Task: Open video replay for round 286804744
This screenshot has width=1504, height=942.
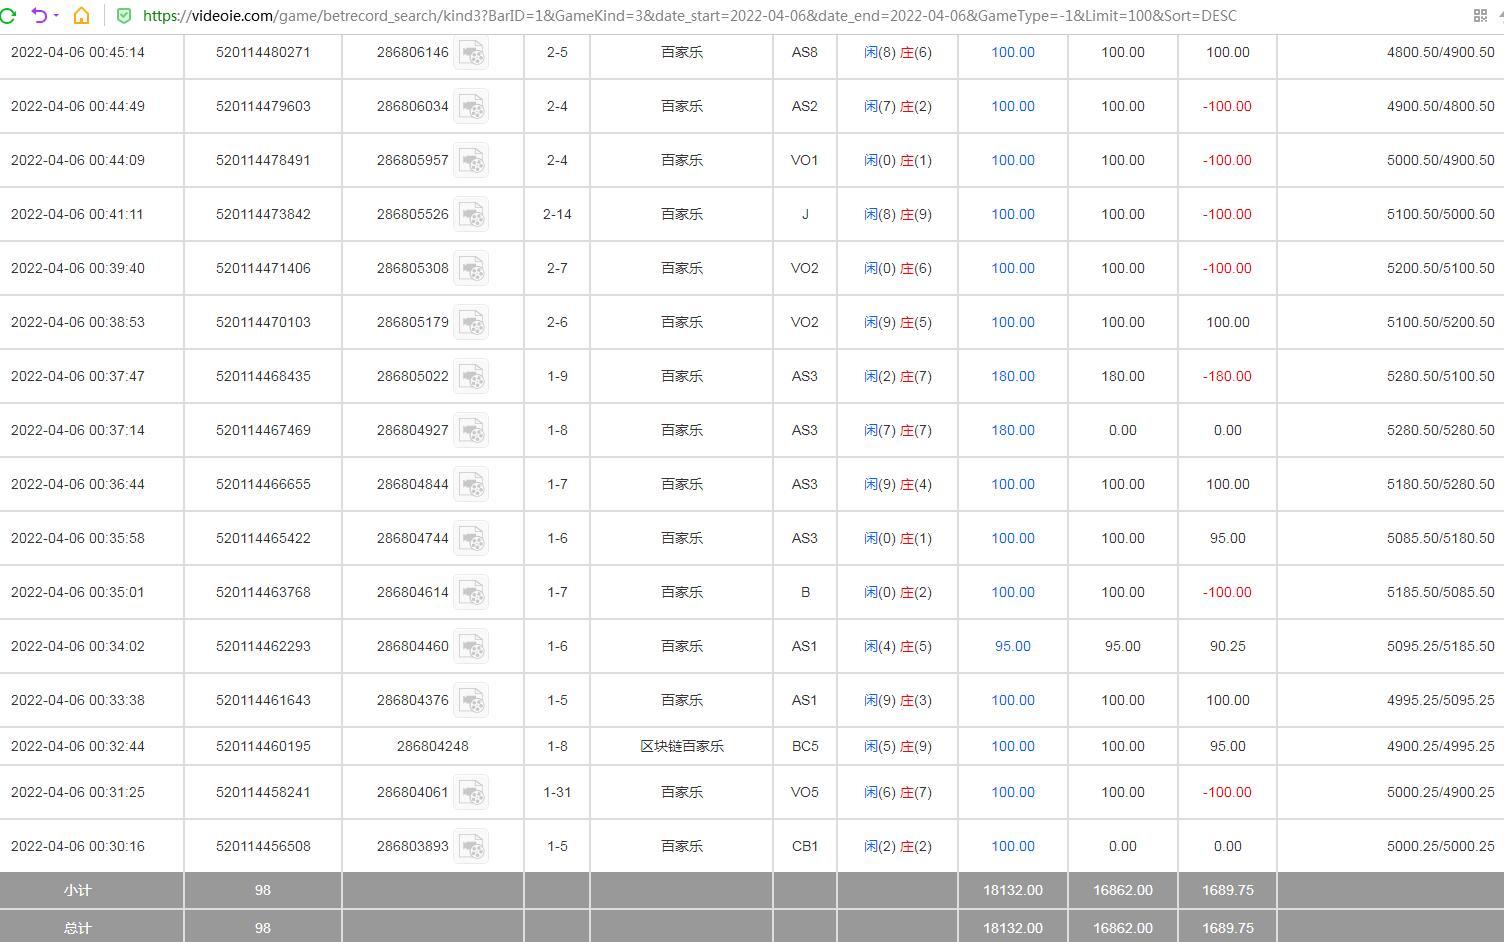Action: [471, 538]
